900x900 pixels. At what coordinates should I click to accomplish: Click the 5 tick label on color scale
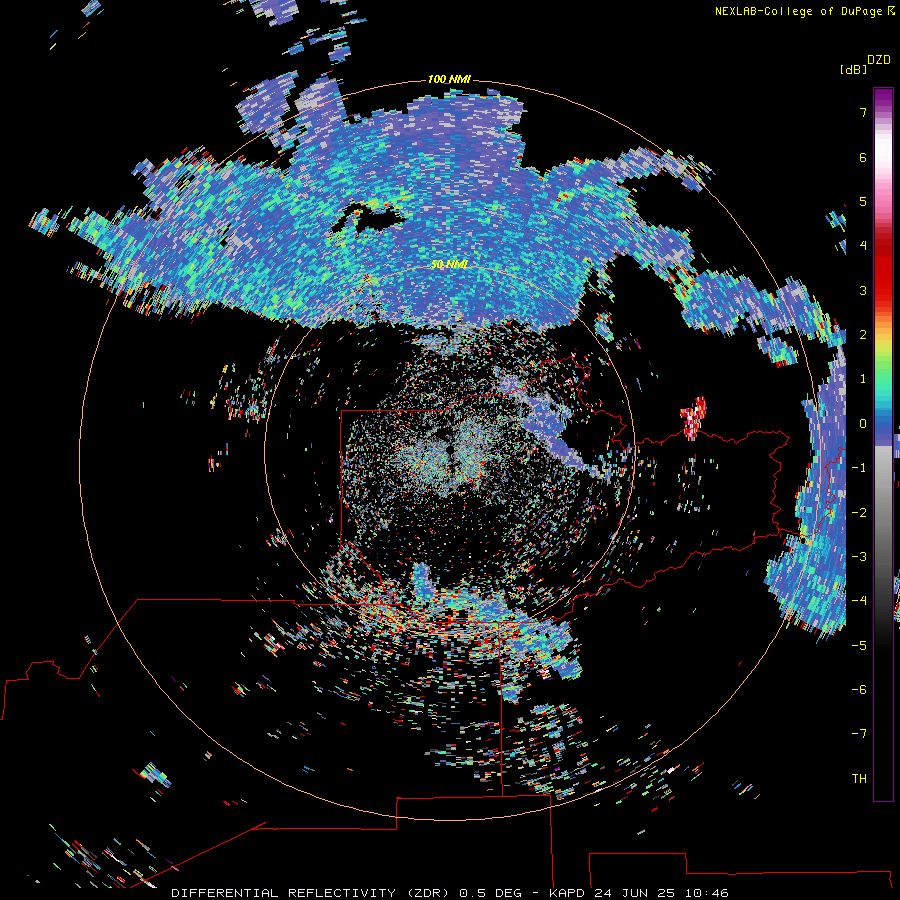click(x=863, y=201)
